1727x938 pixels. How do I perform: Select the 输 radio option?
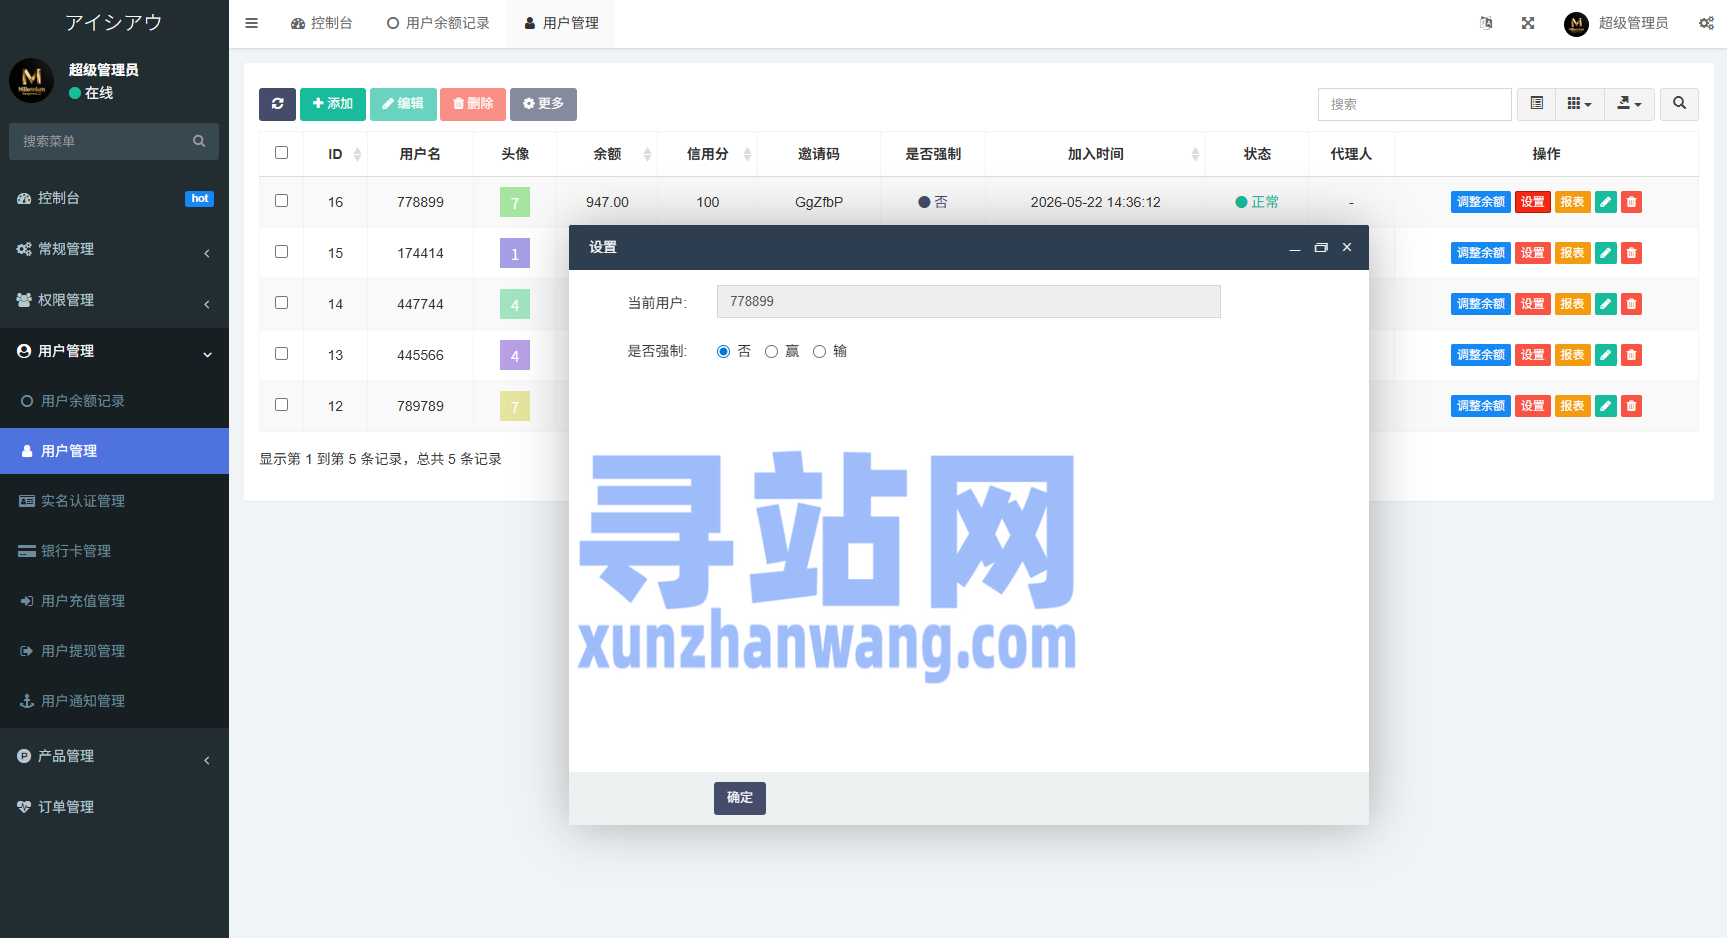click(x=819, y=351)
